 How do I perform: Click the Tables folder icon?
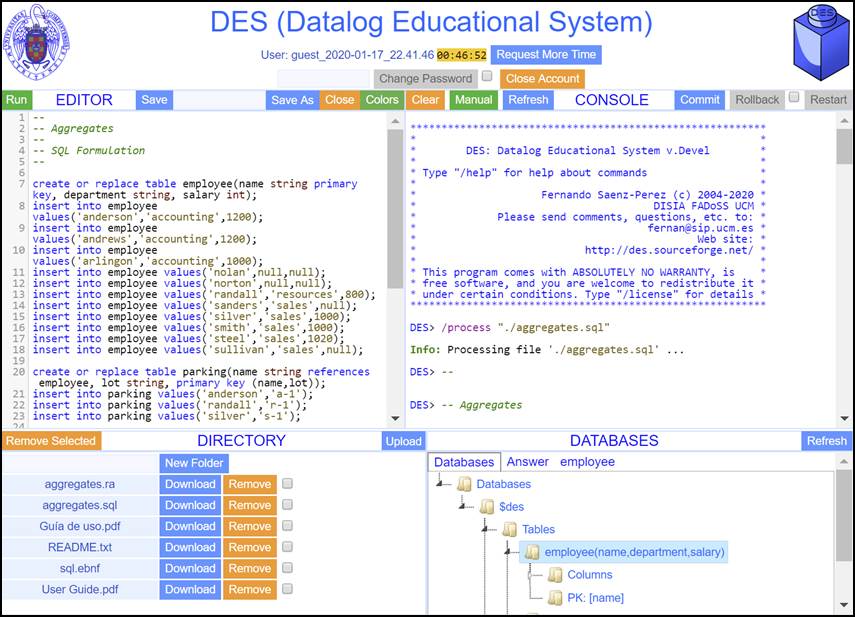510,529
